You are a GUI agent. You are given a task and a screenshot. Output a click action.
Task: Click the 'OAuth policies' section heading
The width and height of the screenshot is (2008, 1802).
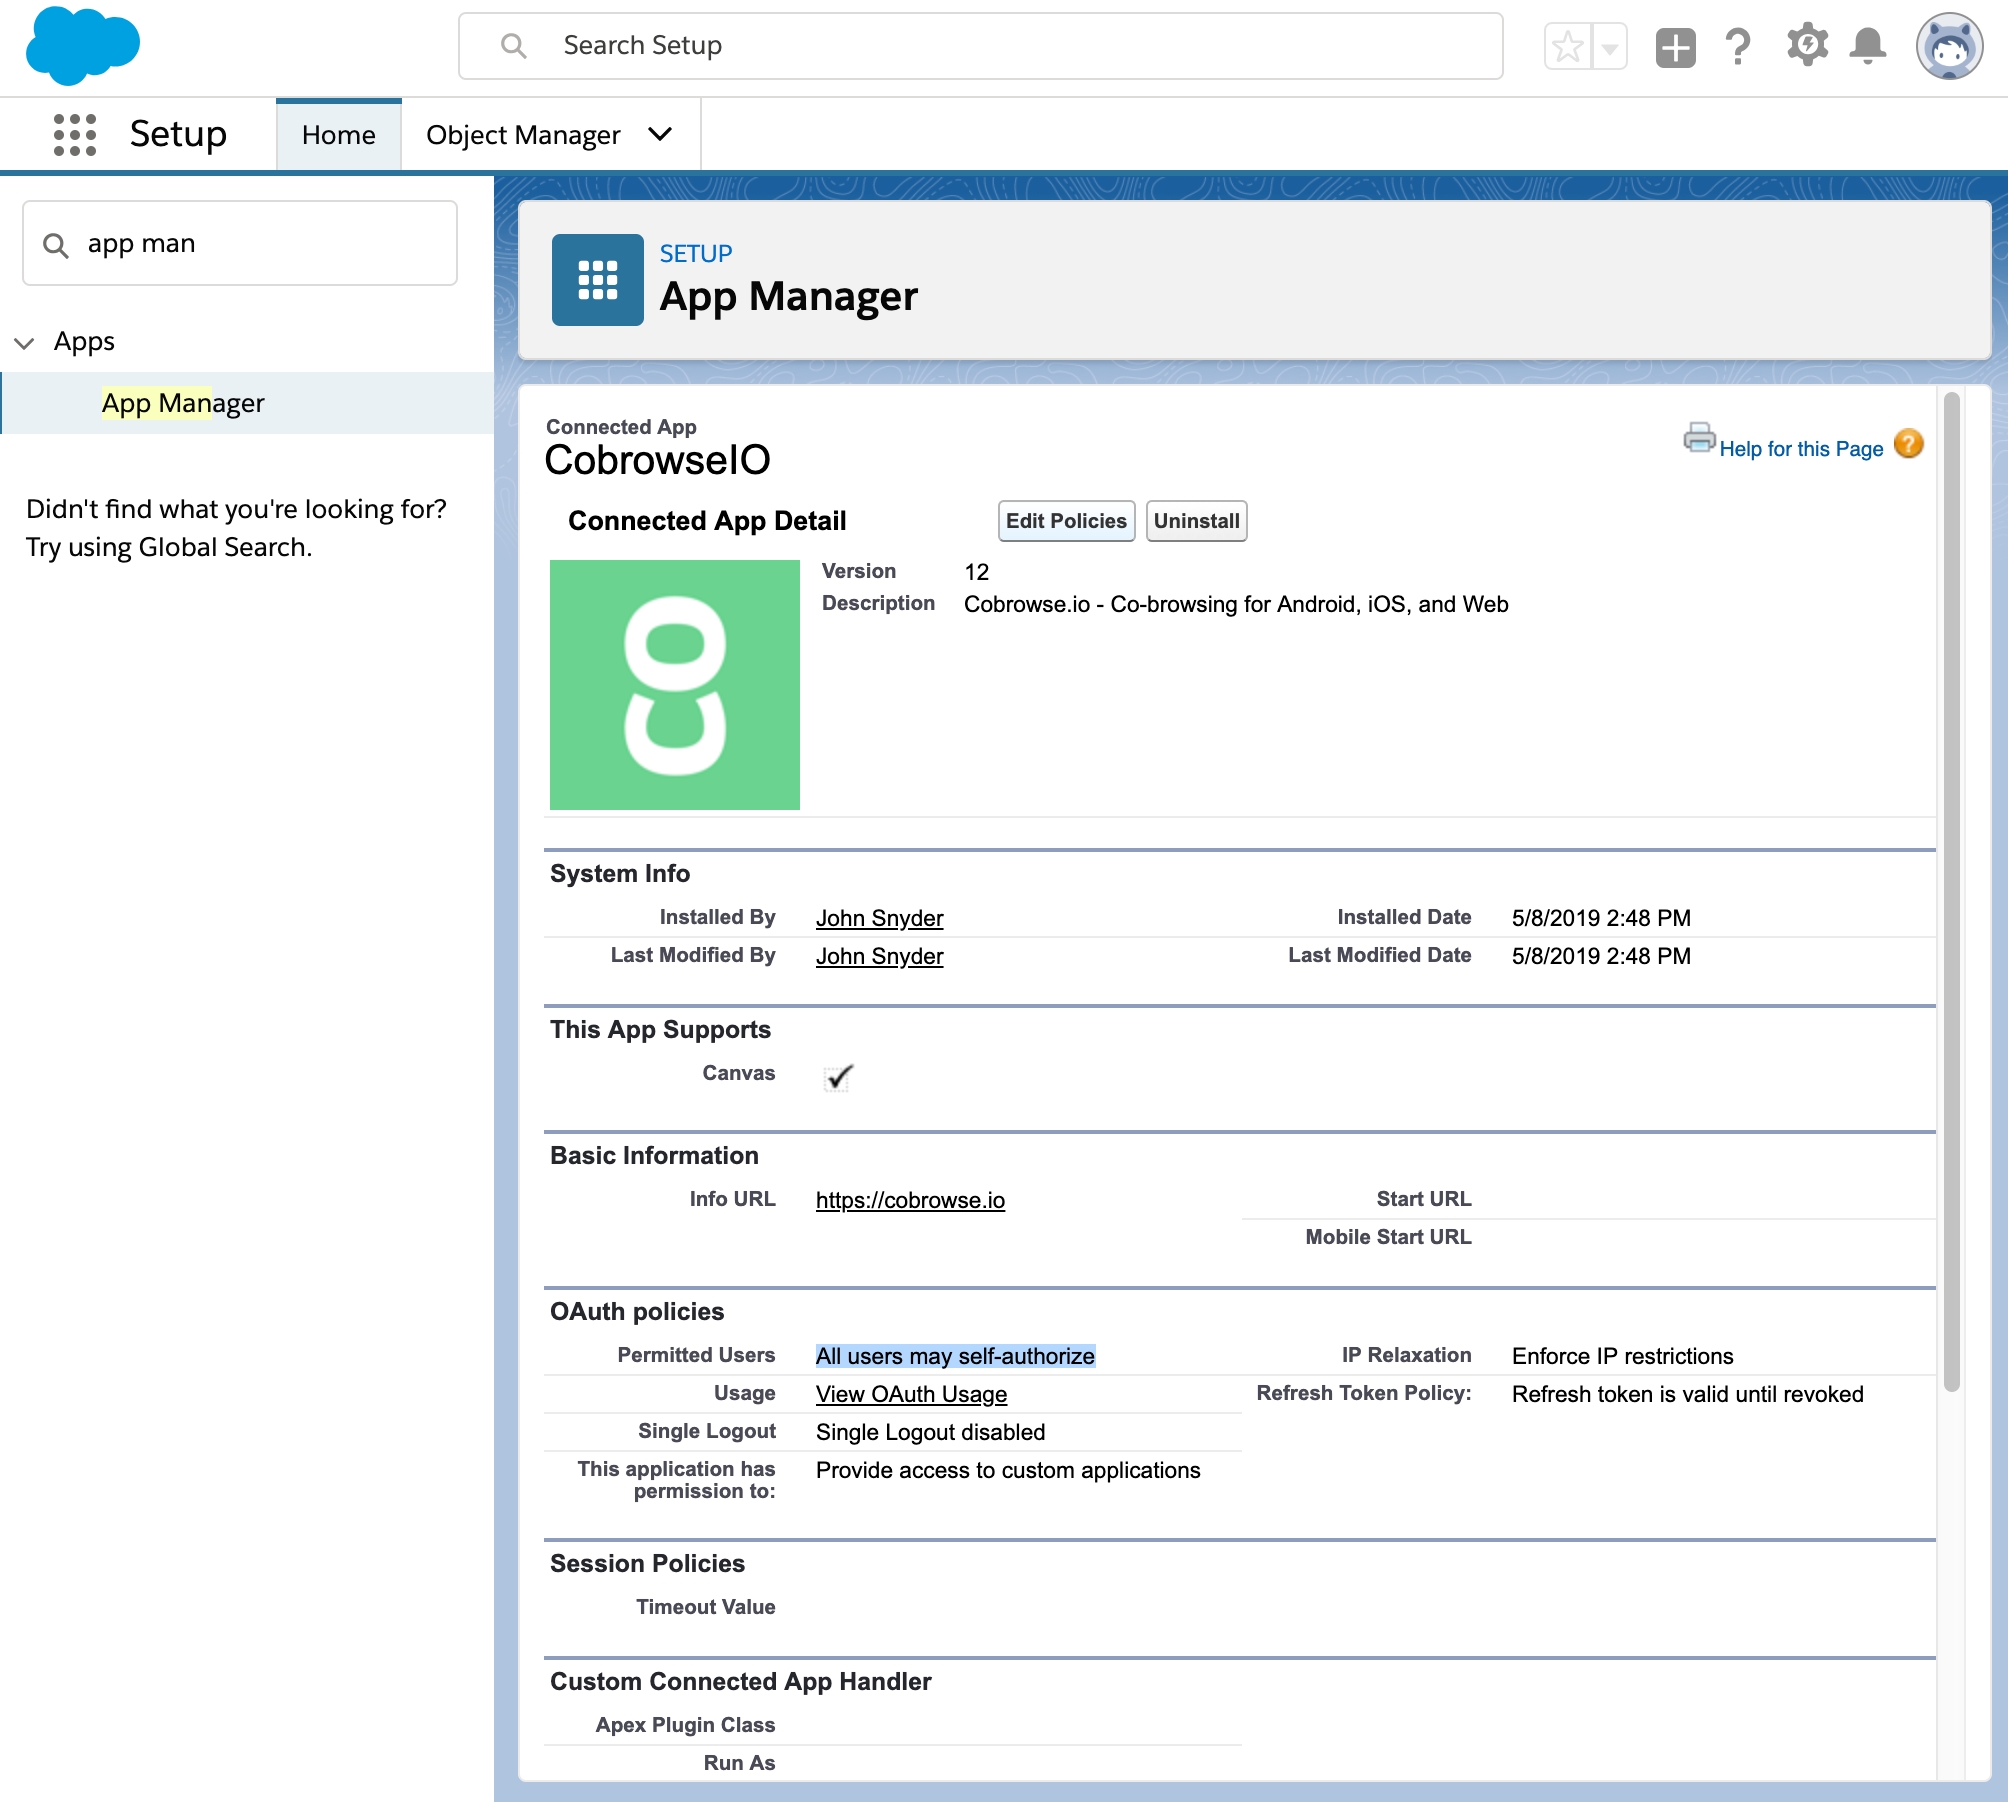point(636,1312)
